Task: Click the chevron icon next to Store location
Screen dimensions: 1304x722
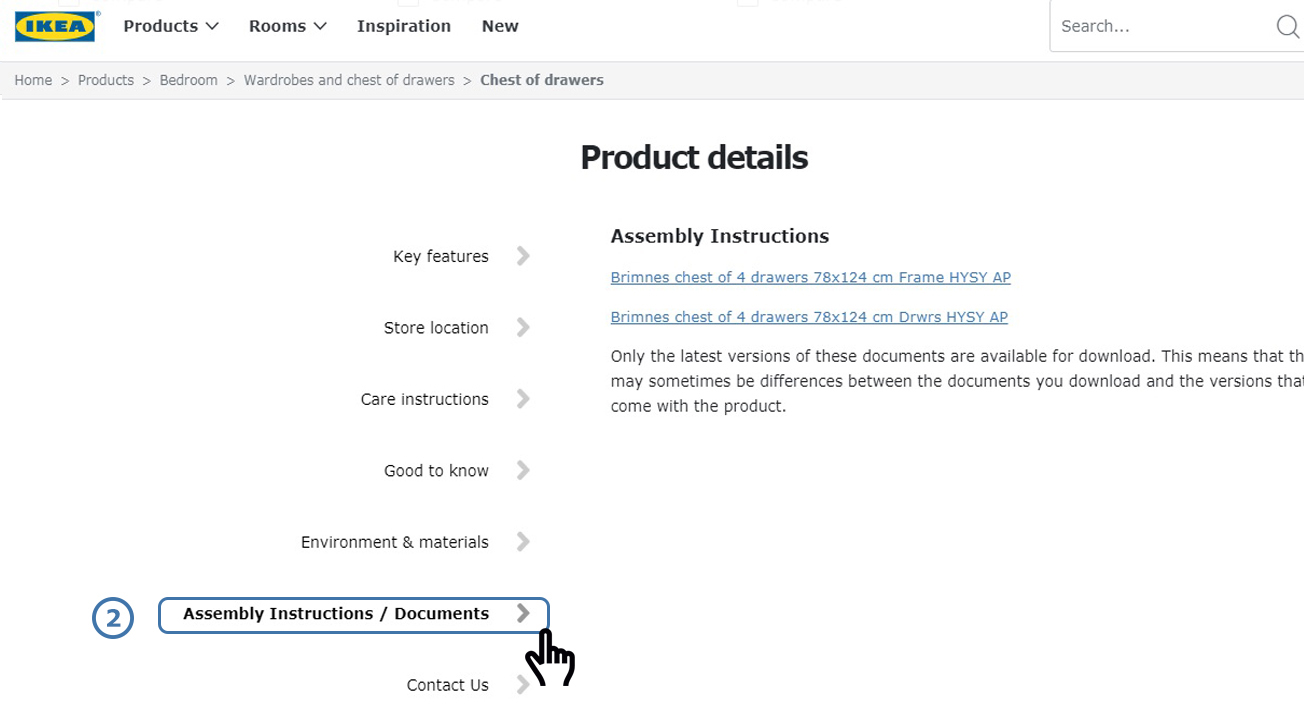Action: click(x=523, y=327)
